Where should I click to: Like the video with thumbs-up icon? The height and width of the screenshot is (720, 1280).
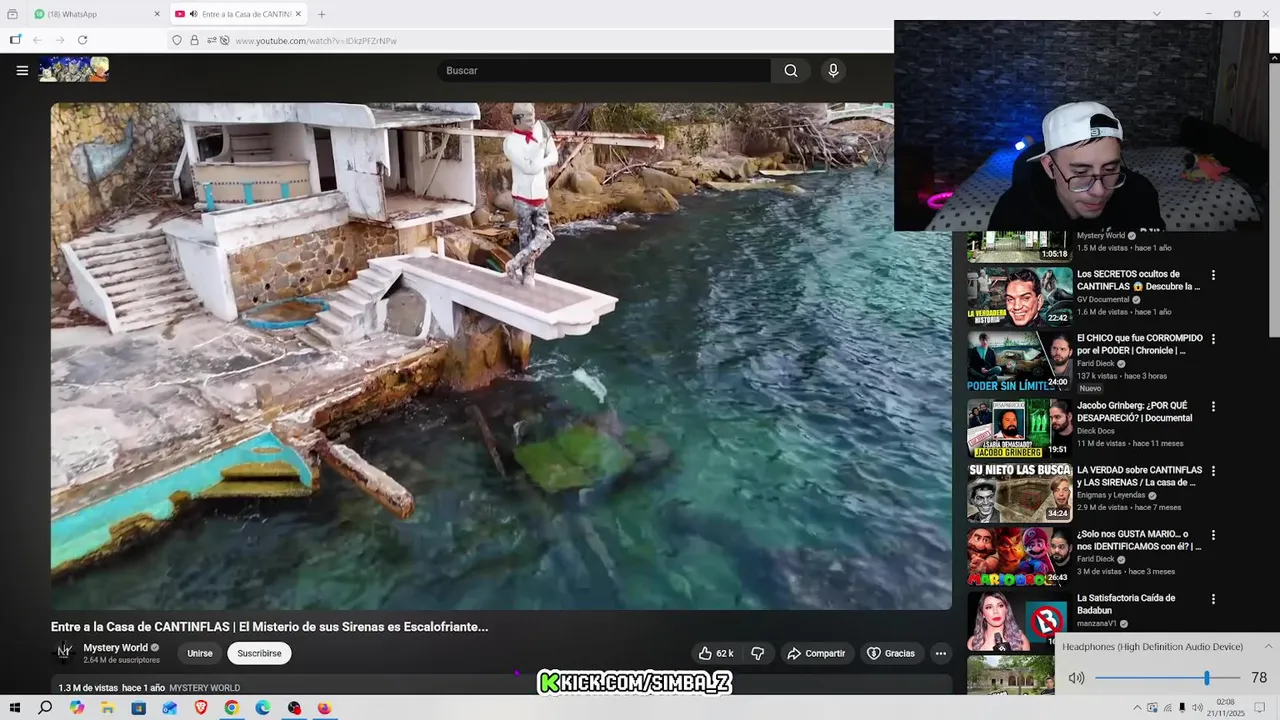pyautogui.click(x=716, y=653)
